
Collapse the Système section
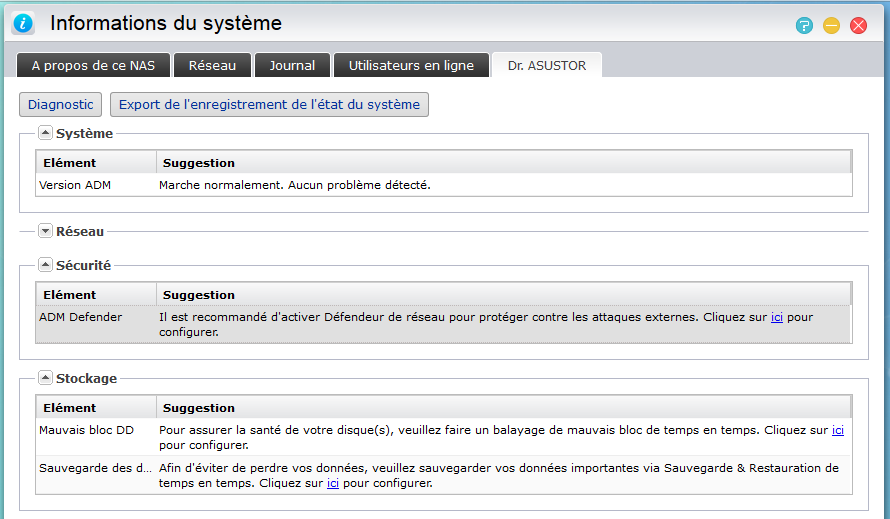[45, 133]
